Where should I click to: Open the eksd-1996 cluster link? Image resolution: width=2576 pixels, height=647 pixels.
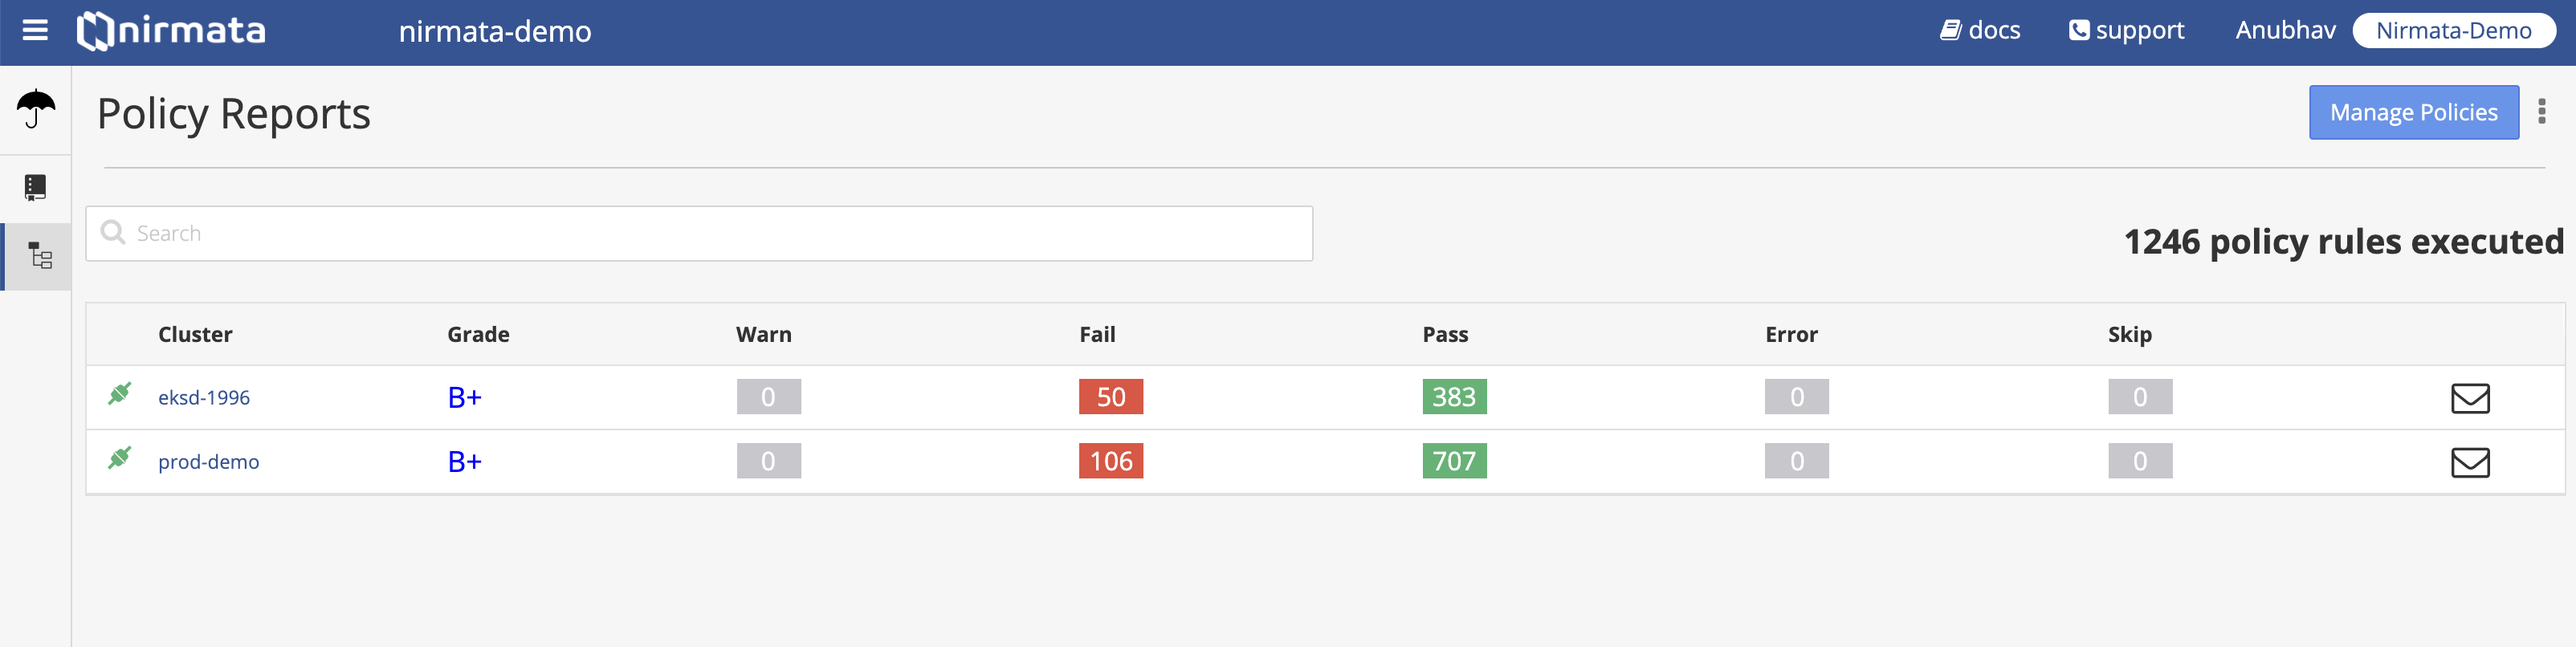[x=204, y=398]
